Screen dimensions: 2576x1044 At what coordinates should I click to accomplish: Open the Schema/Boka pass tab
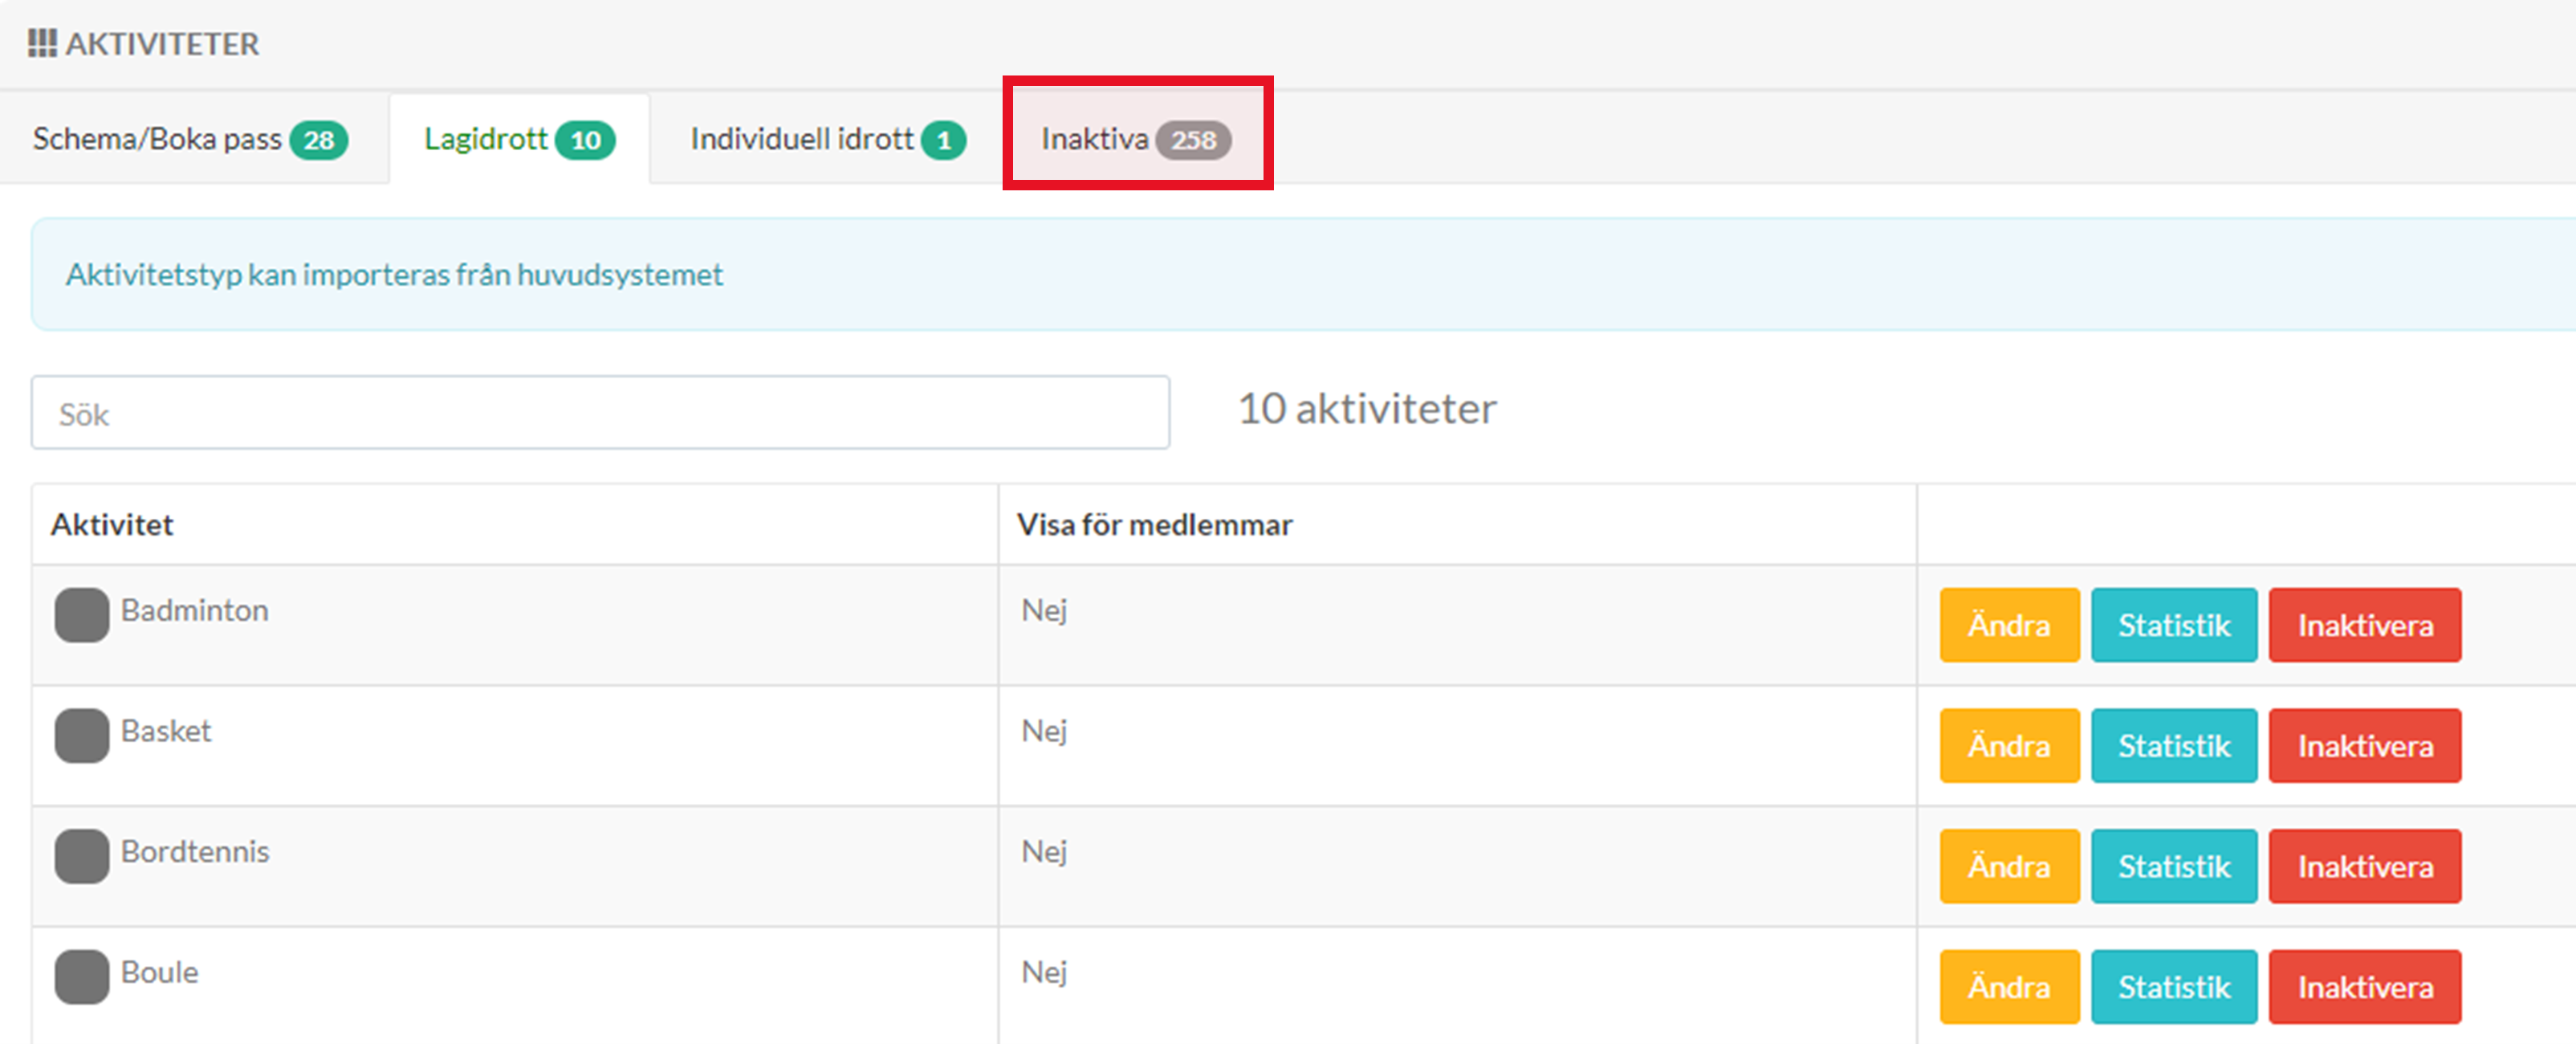tap(190, 139)
